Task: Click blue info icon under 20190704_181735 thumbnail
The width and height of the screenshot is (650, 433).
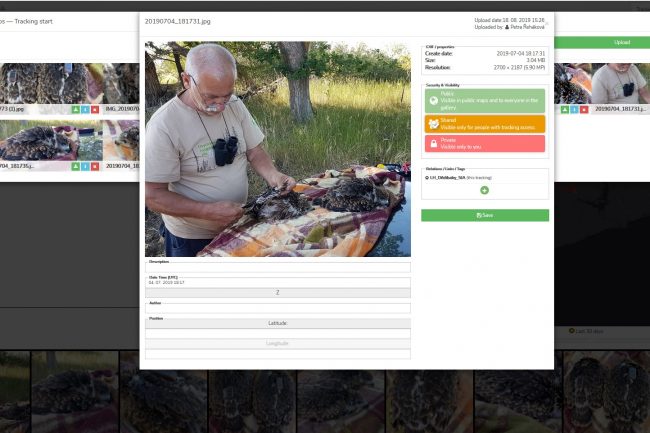Action: pyautogui.click(x=85, y=166)
